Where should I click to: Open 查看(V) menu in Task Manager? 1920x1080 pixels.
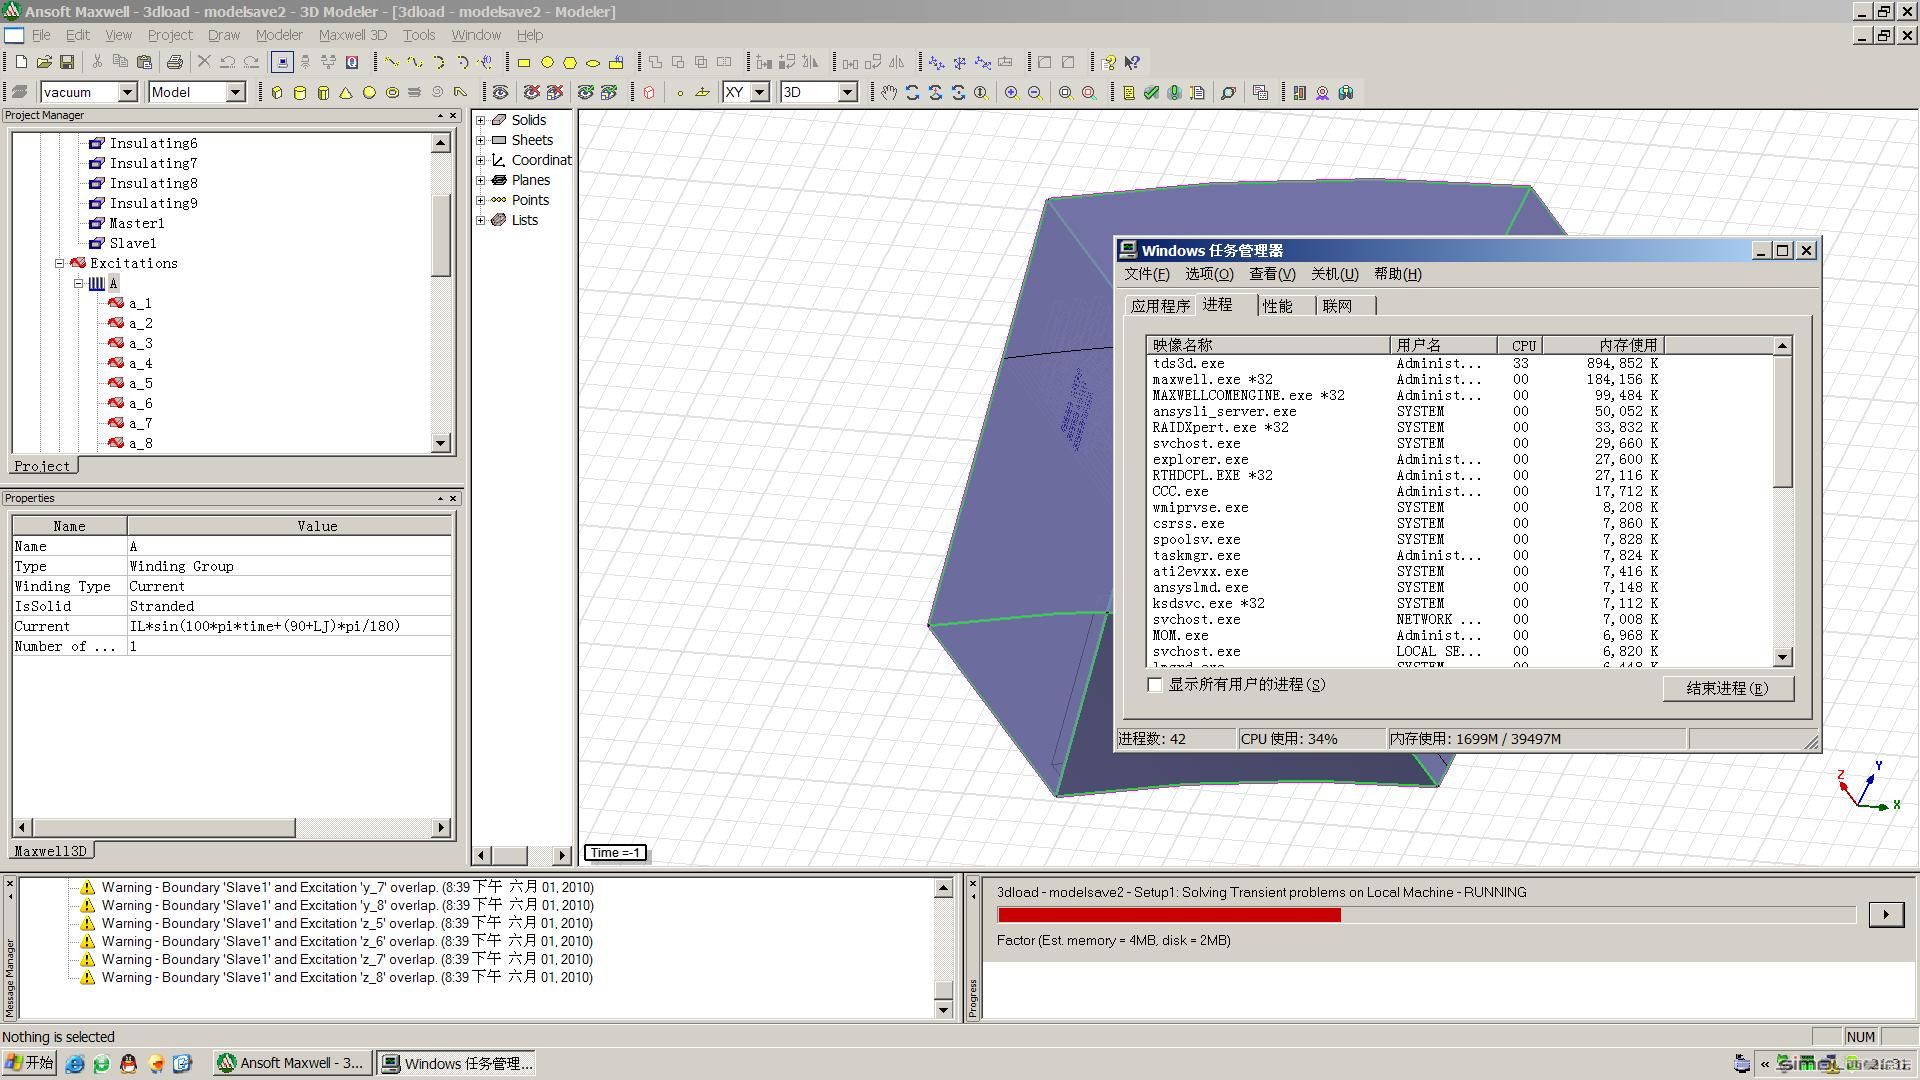(1272, 274)
